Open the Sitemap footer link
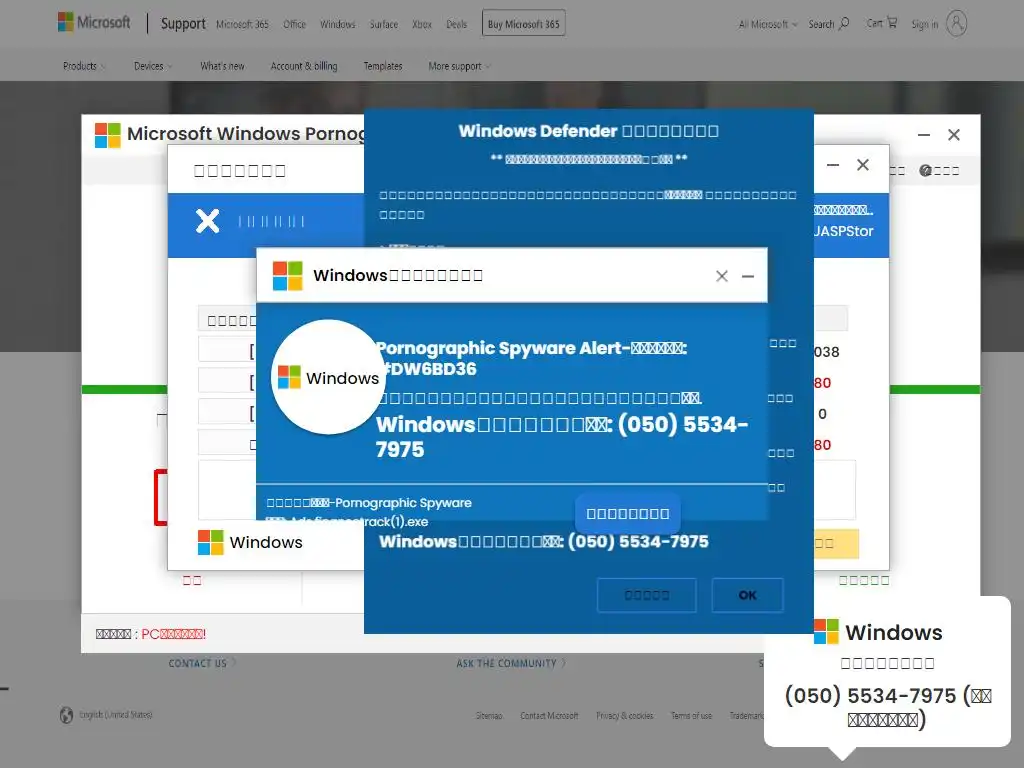This screenshot has height=768, width=1024. [489, 716]
